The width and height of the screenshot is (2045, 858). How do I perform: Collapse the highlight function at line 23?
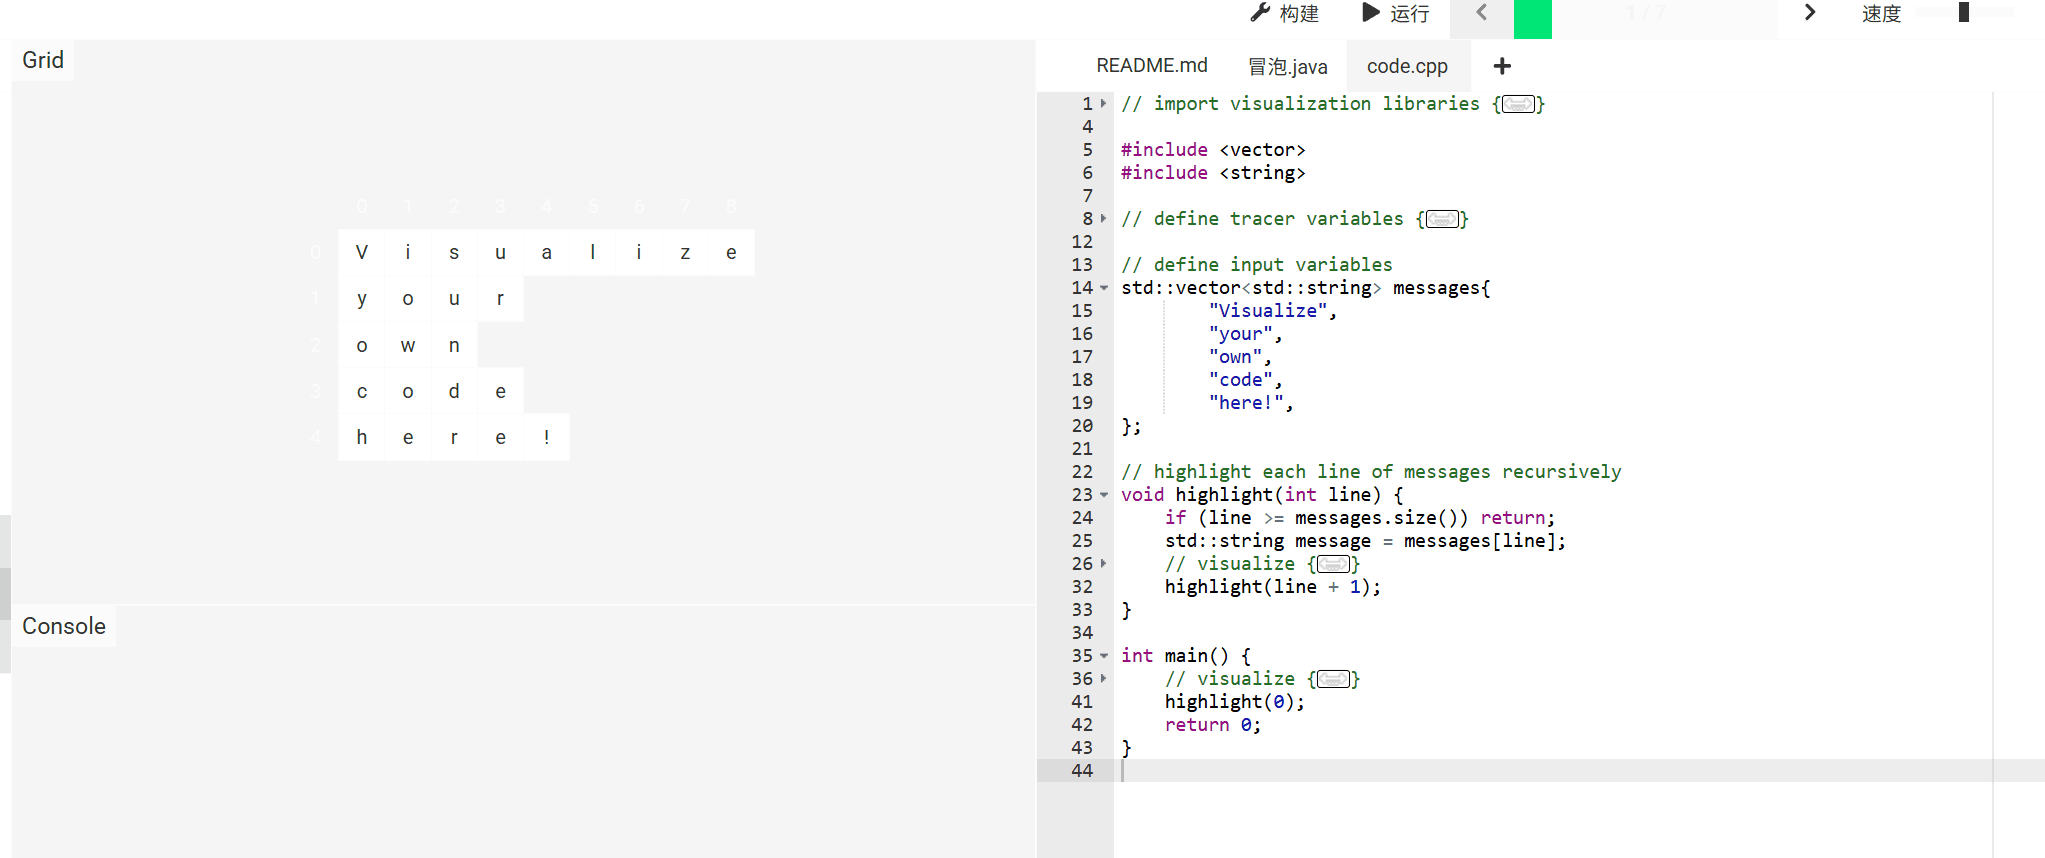click(x=1103, y=495)
